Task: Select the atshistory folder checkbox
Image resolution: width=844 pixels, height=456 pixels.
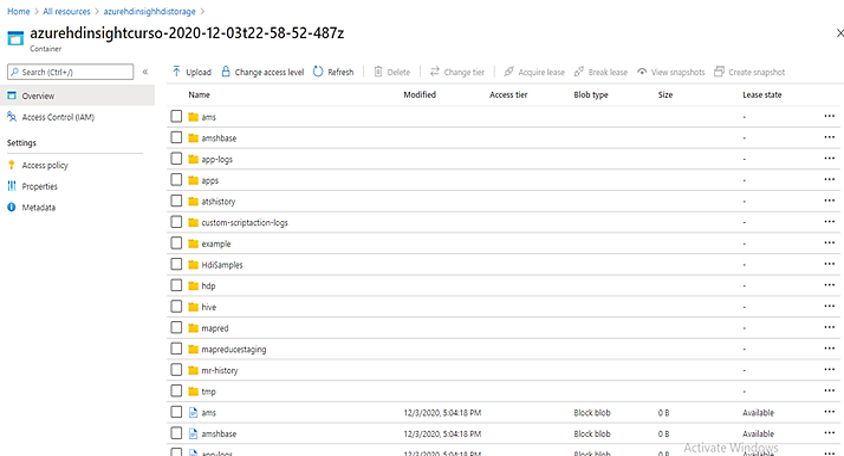Action: pyautogui.click(x=176, y=201)
